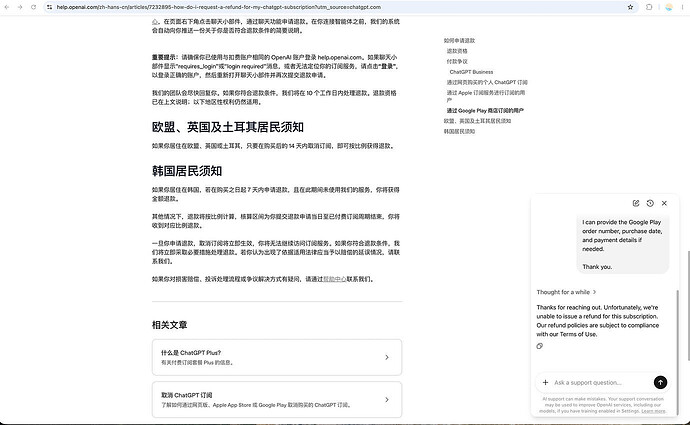Send the support message with arrow button
690x425 pixels.
[x=660, y=382]
